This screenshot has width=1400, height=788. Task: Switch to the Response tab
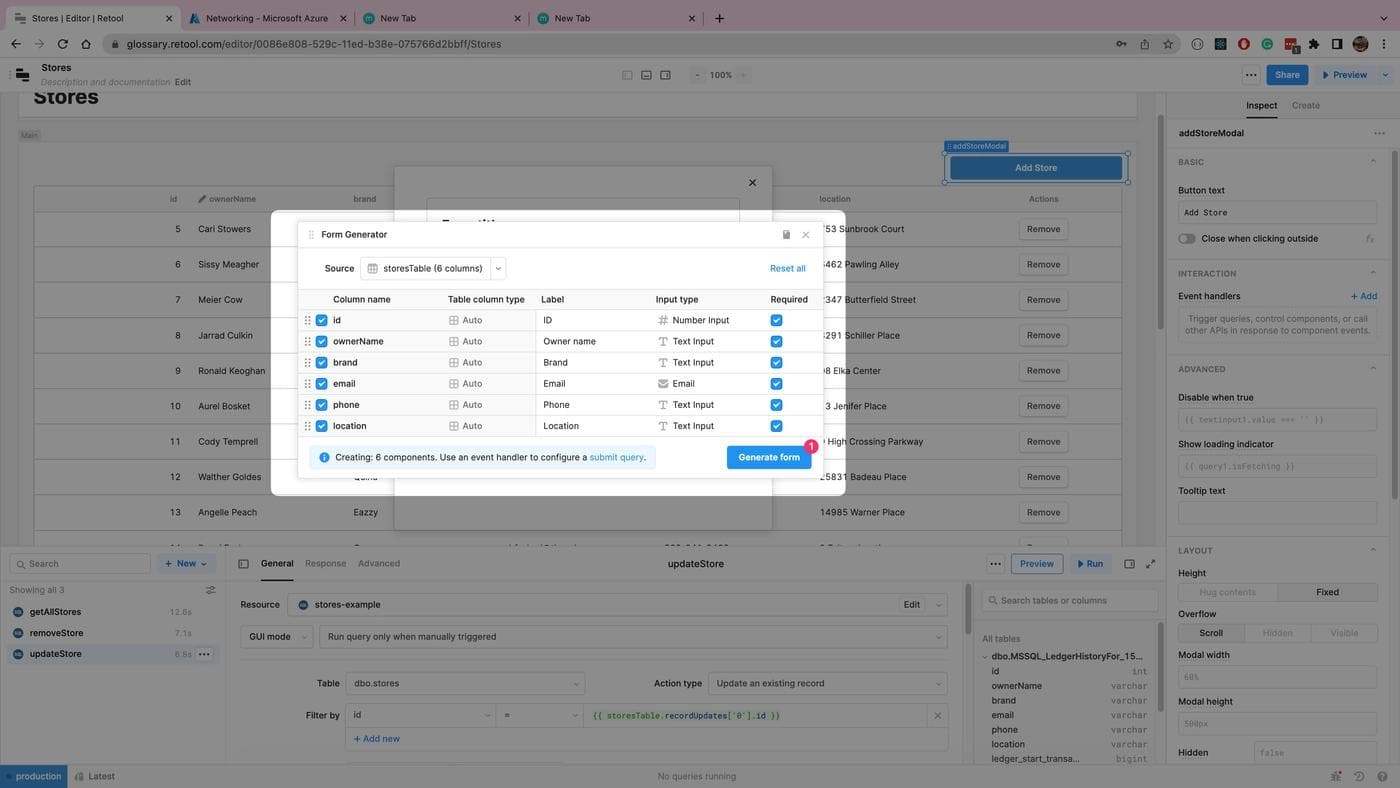tap(325, 564)
